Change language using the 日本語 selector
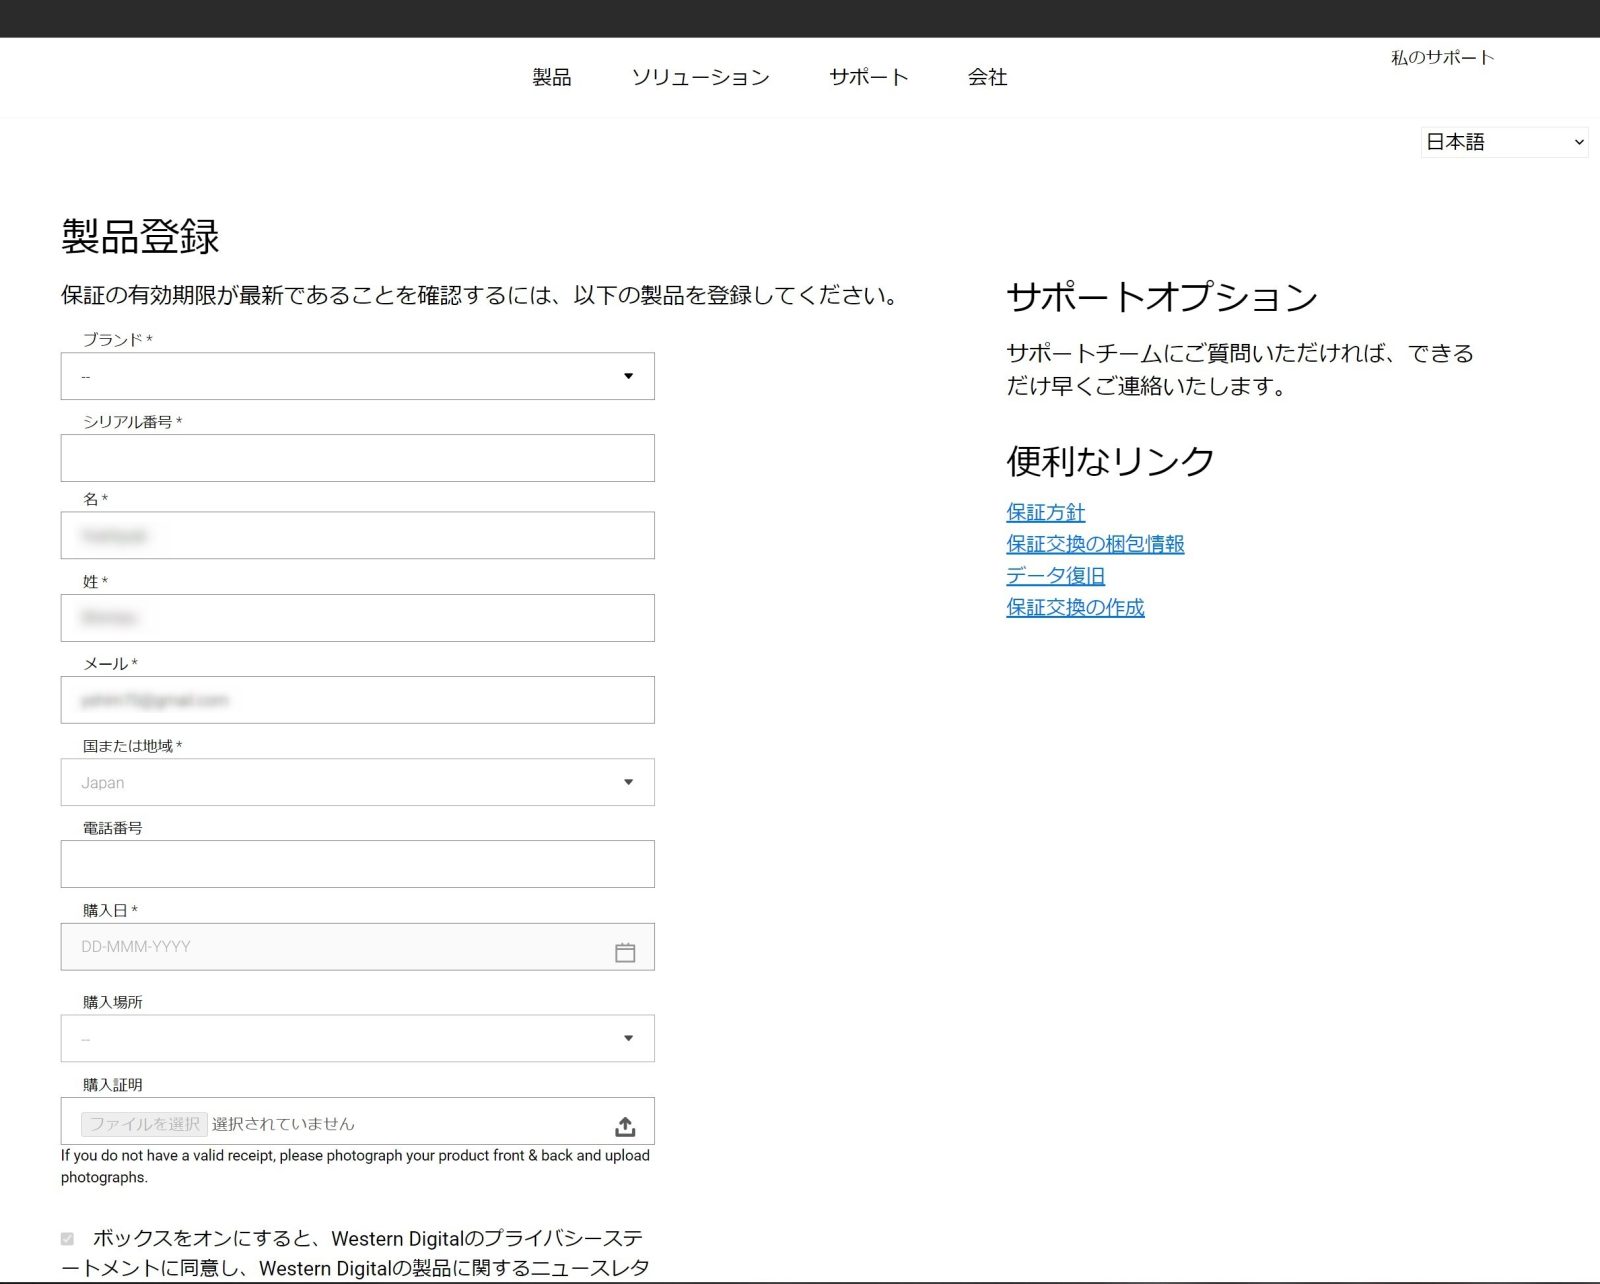This screenshot has width=1600, height=1284. [1503, 142]
